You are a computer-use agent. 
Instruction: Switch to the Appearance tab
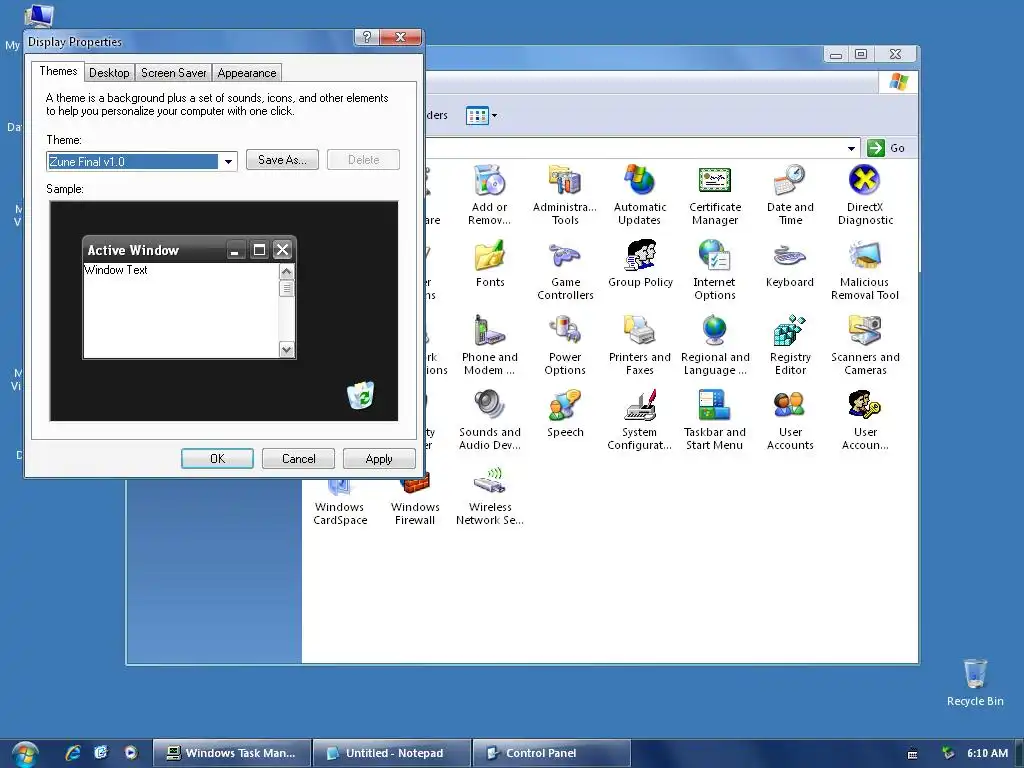coord(247,72)
